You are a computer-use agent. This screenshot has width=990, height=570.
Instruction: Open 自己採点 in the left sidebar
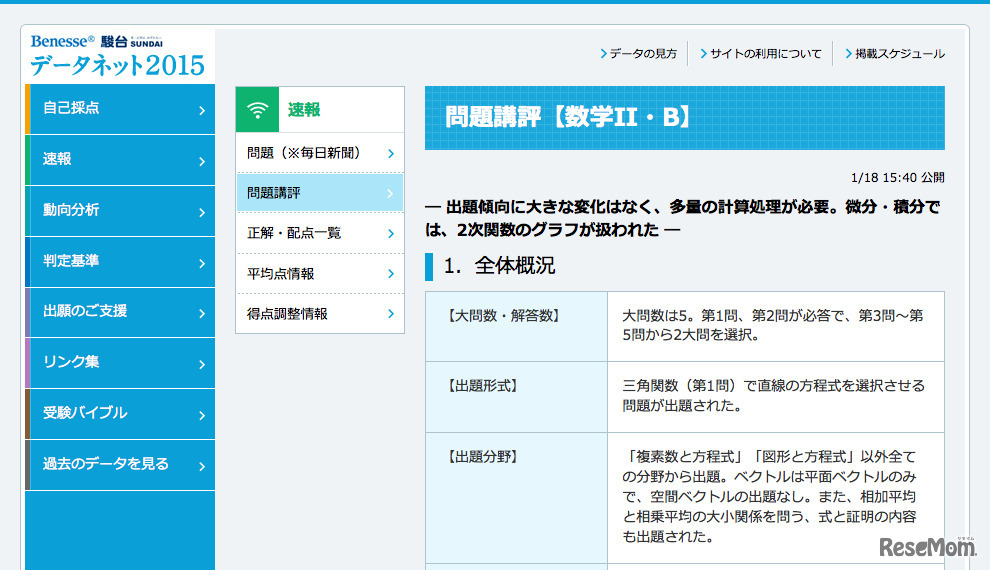(x=120, y=109)
